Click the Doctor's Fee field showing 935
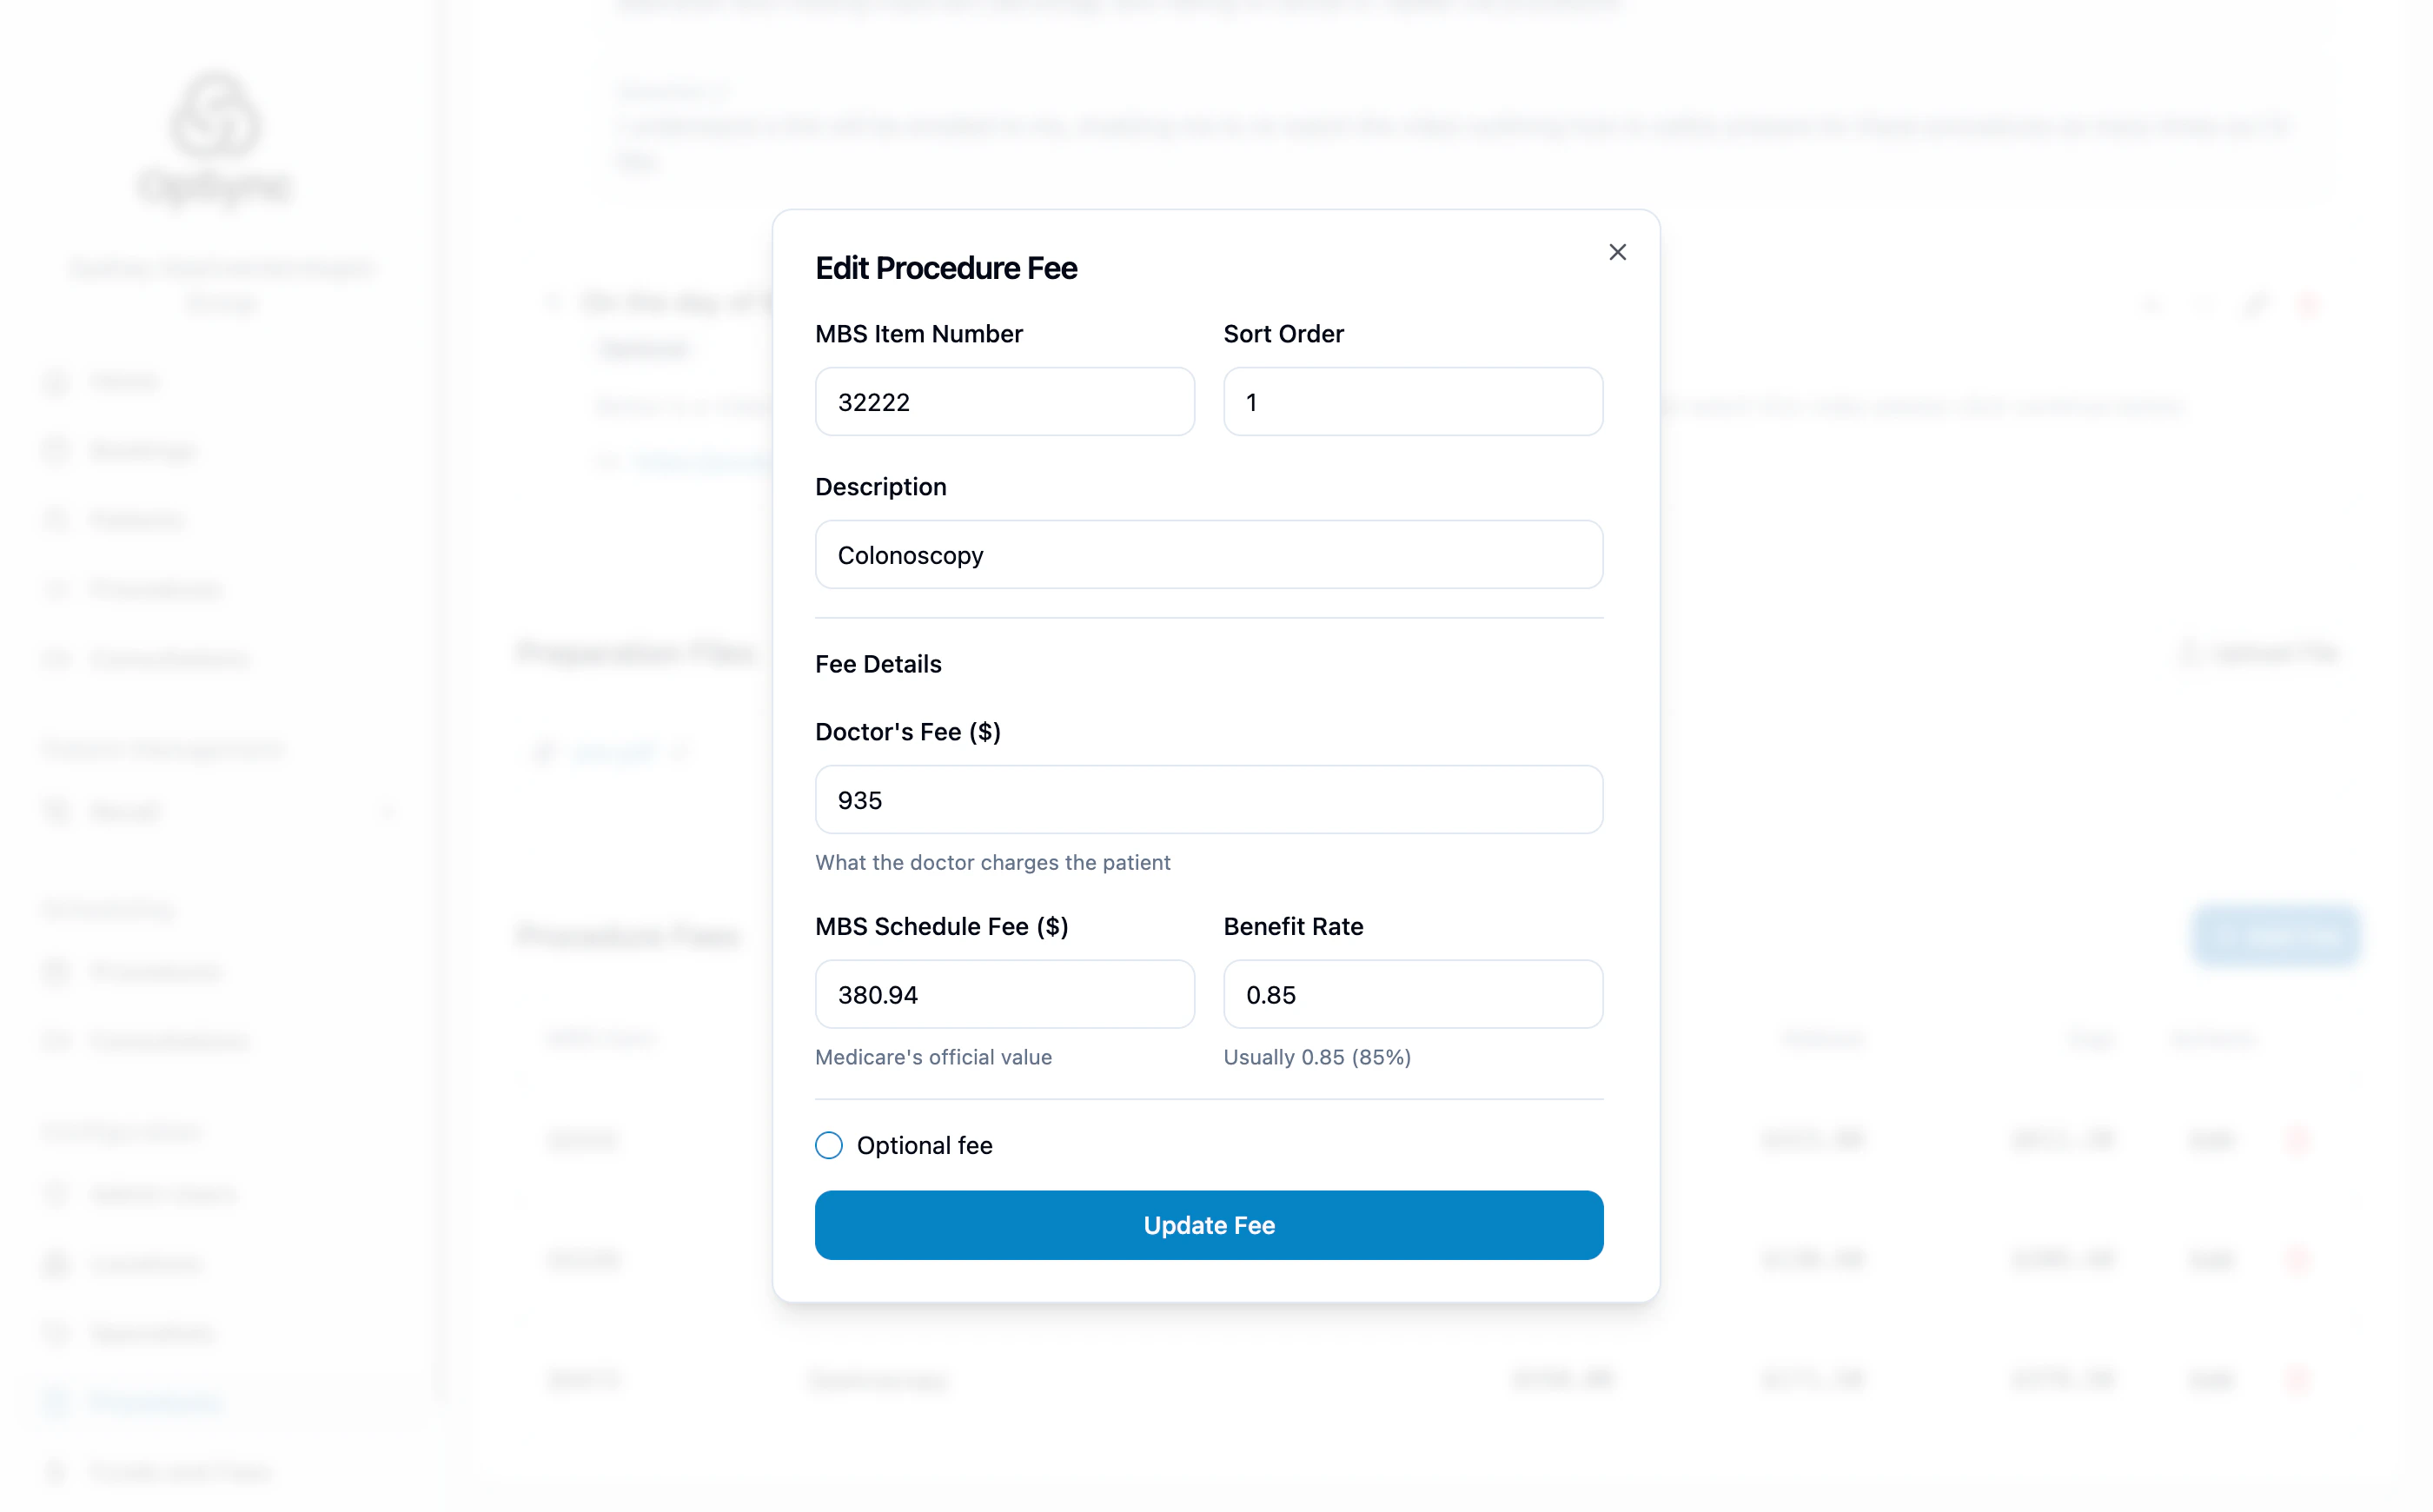2433x1512 pixels. pos(1208,799)
